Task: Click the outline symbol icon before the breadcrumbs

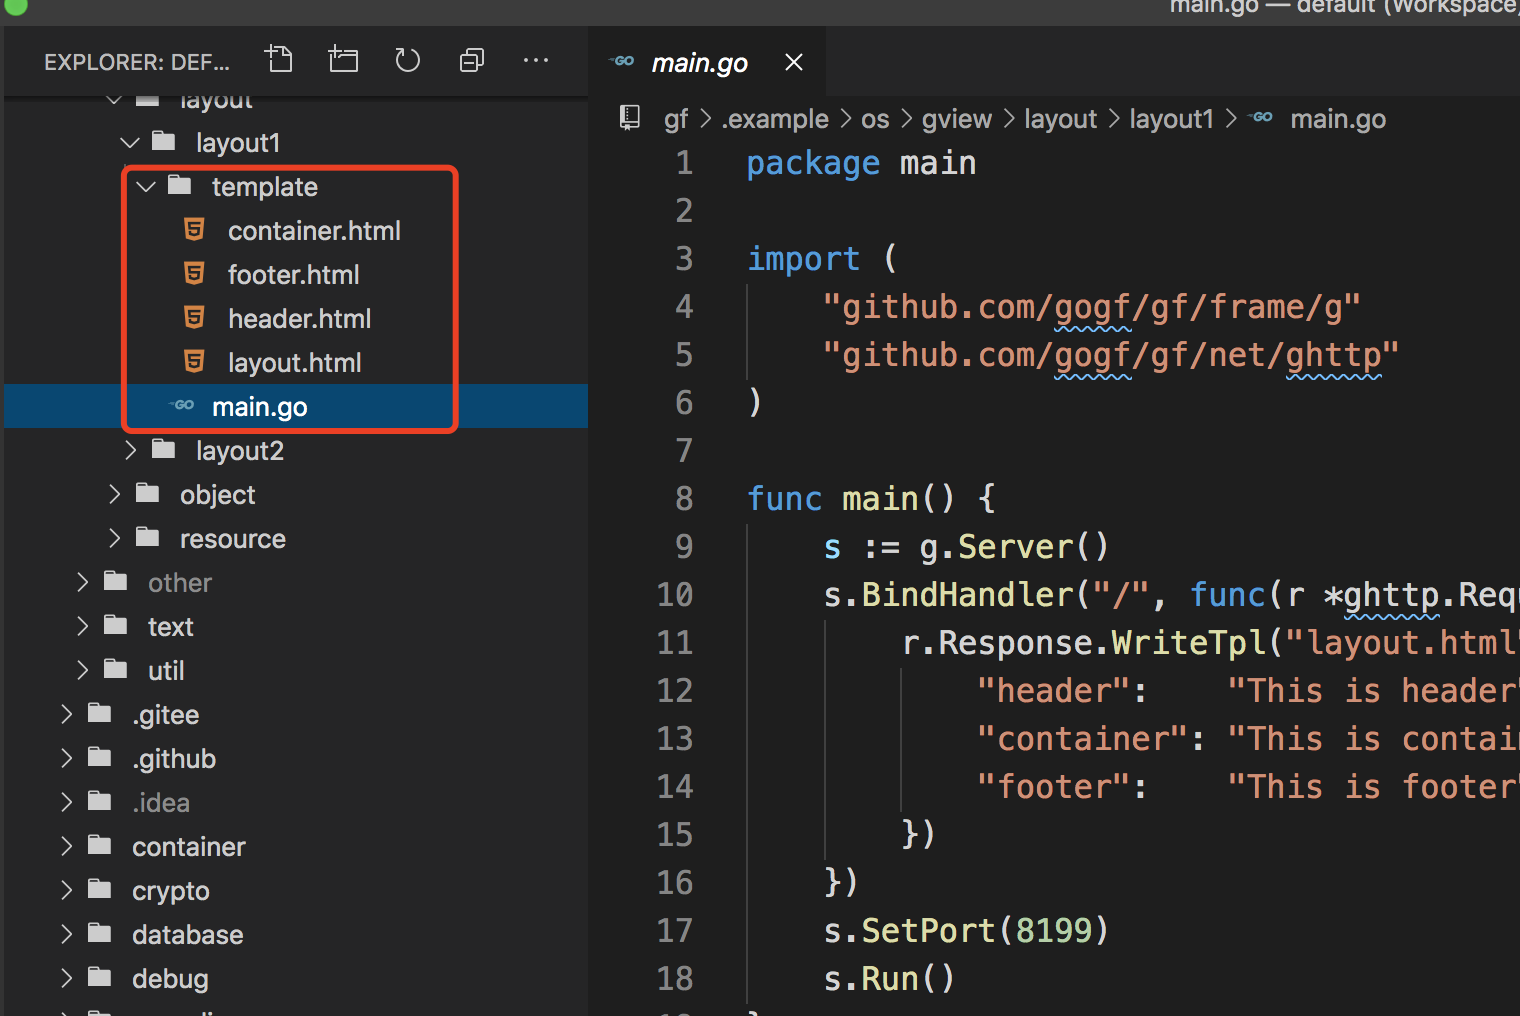Action: tap(628, 117)
